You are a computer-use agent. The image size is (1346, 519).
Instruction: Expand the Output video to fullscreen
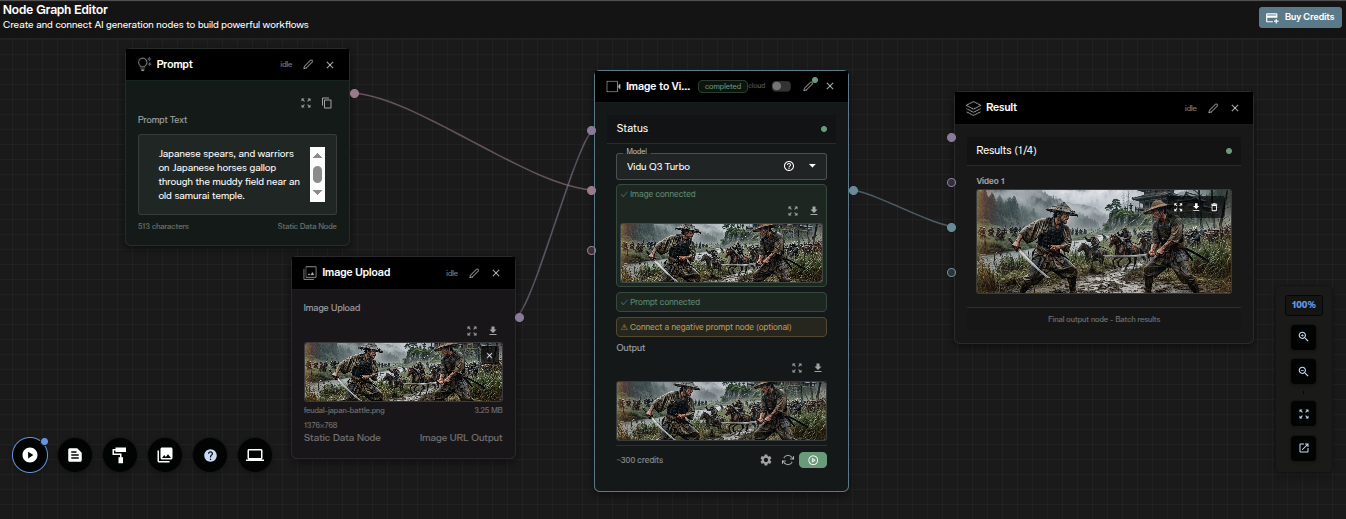pyautogui.click(x=797, y=368)
